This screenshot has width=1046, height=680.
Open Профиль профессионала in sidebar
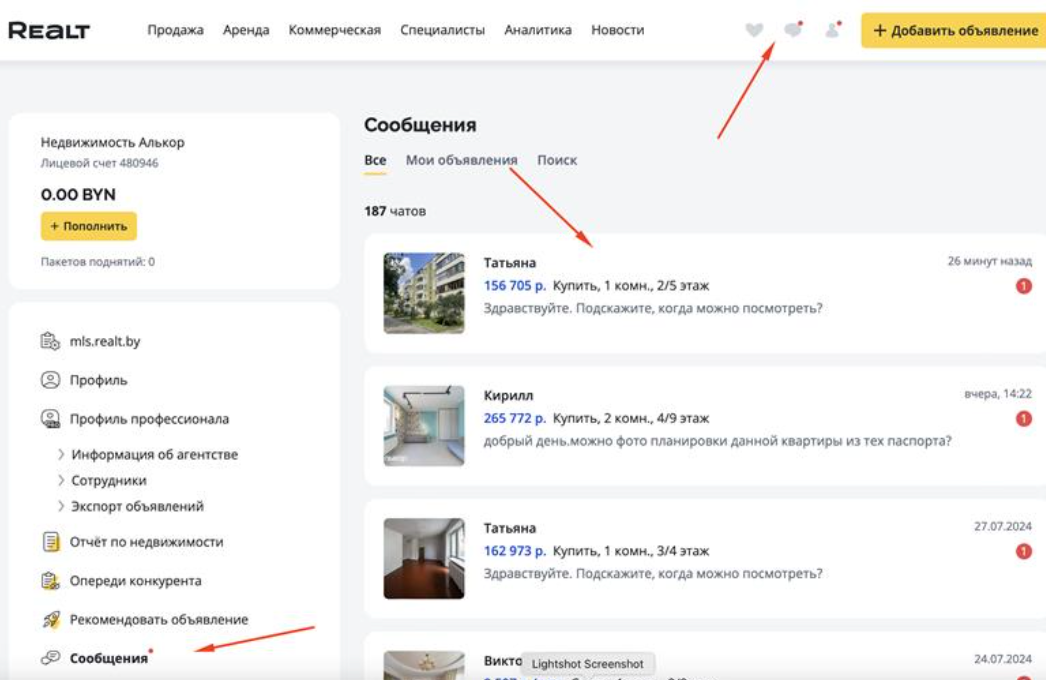pos(149,419)
